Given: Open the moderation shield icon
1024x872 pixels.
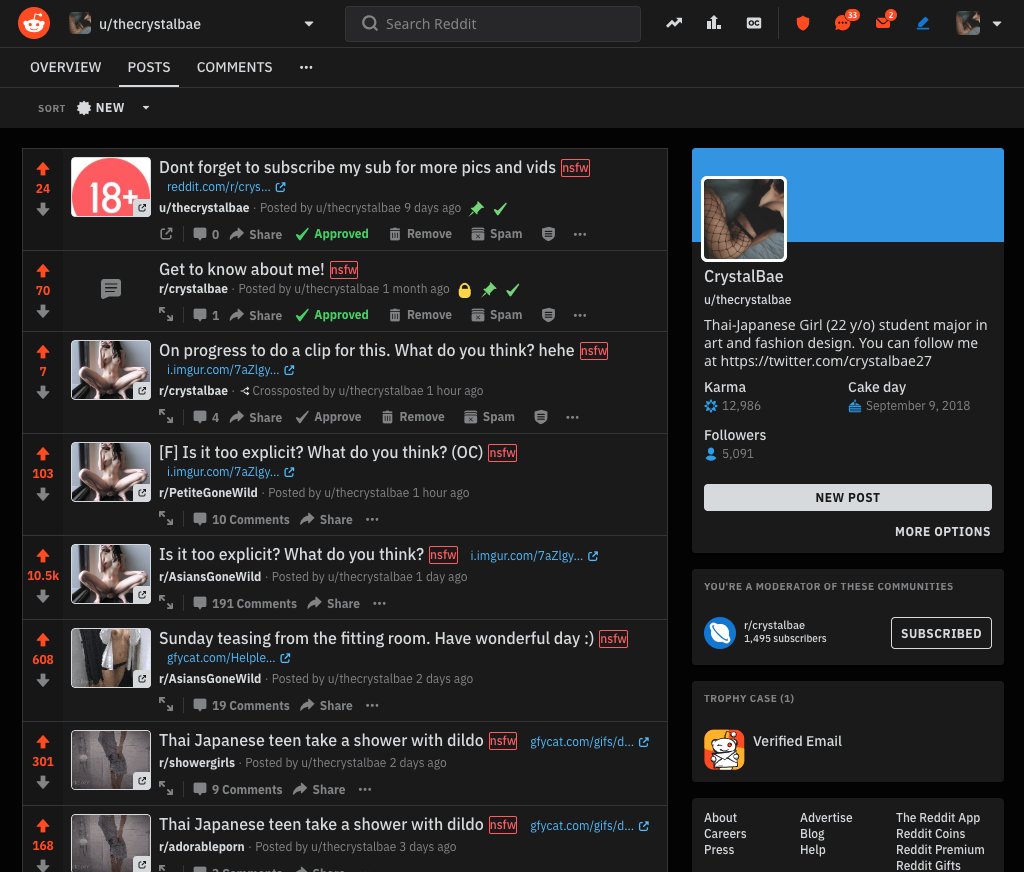Looking at the screenshot, I should click(803, 24).
